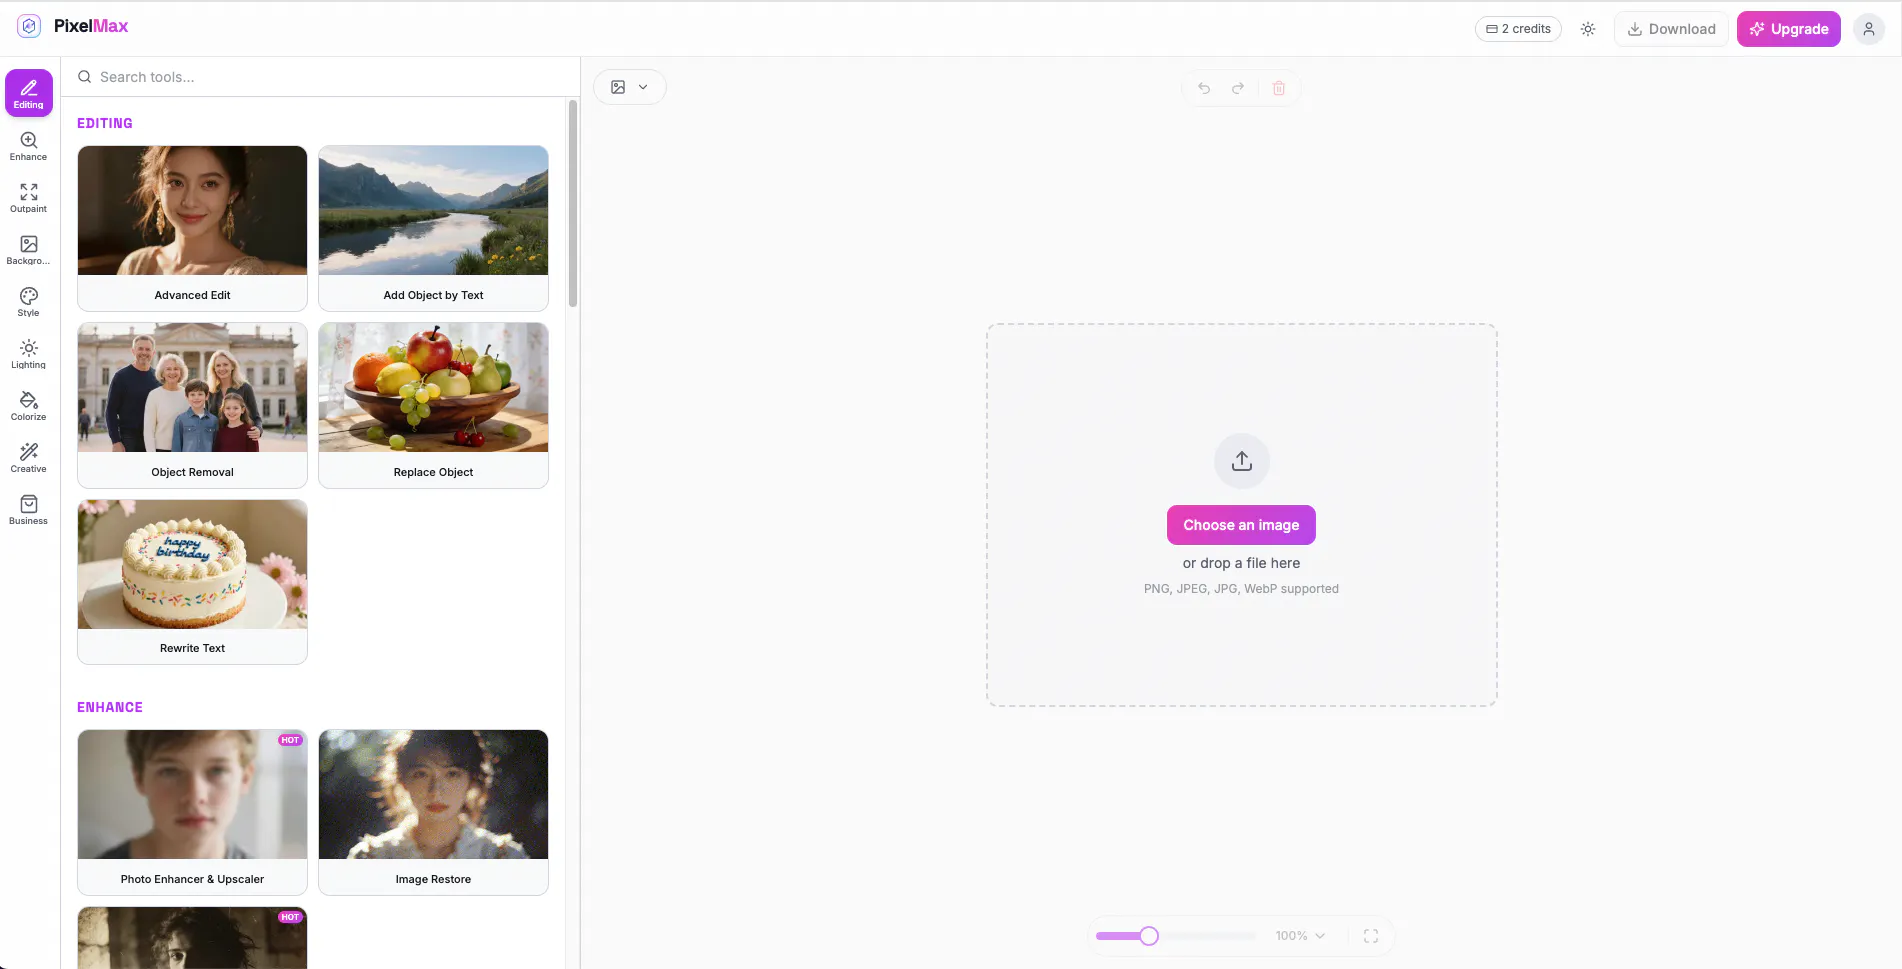This screenshot has width=1902, height=969.
Task: Open the 100% zoom level dropdown
Action: click(1300, 936)
